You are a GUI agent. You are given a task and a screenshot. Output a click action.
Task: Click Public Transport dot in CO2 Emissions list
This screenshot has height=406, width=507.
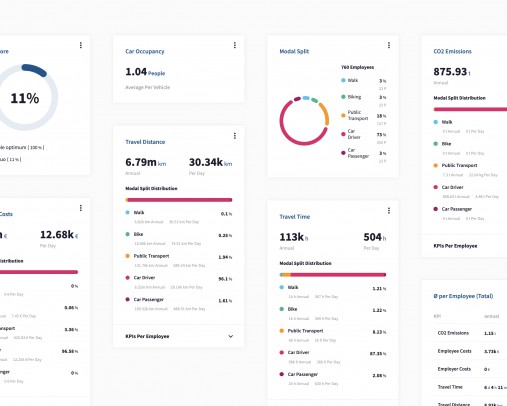(436, 165)
